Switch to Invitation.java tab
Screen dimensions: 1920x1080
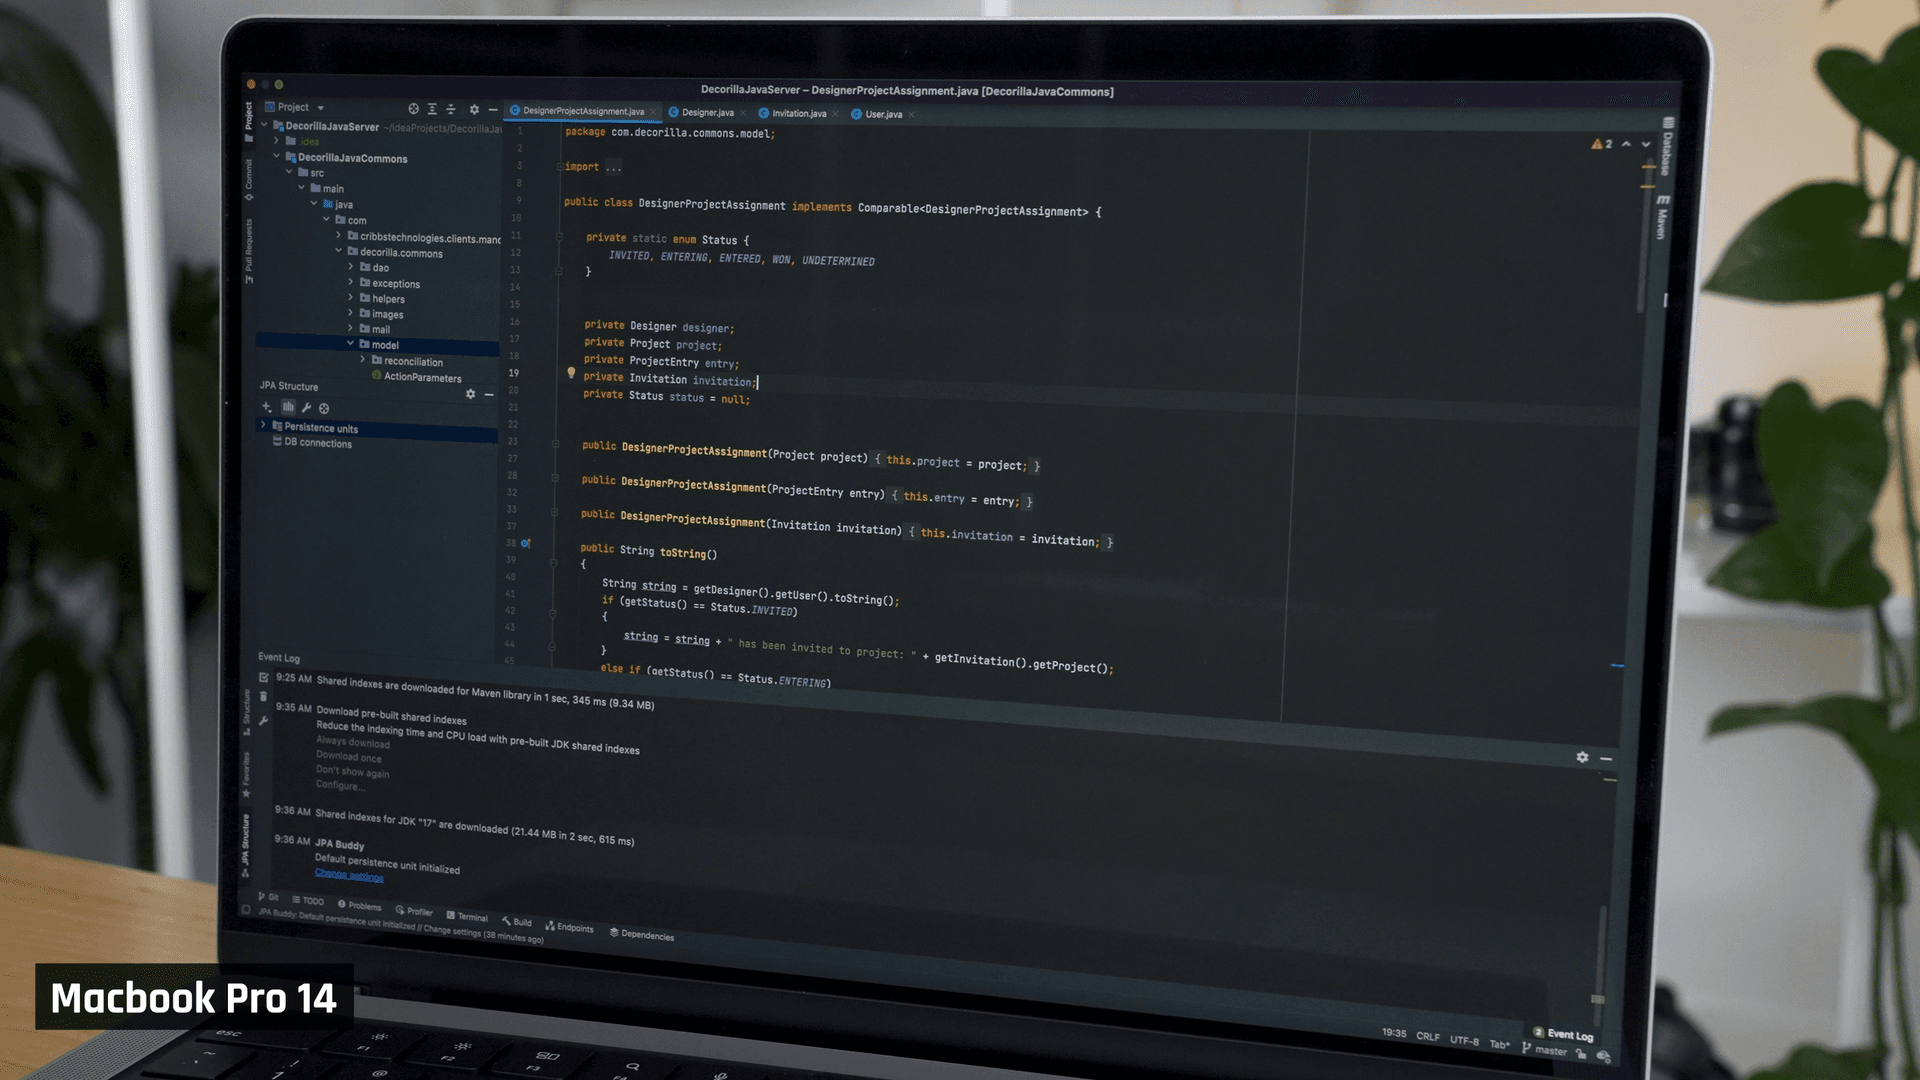[x=799, y=114]
